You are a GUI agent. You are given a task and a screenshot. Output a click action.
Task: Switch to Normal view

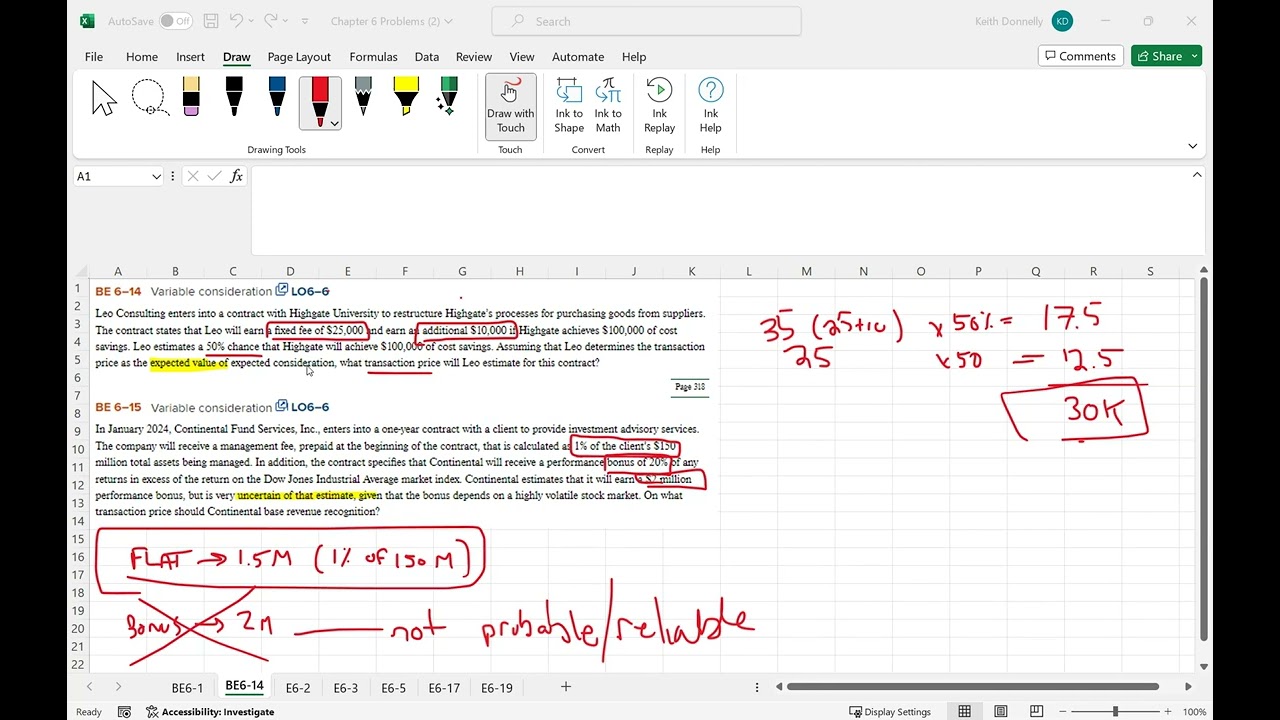point(964,712)
